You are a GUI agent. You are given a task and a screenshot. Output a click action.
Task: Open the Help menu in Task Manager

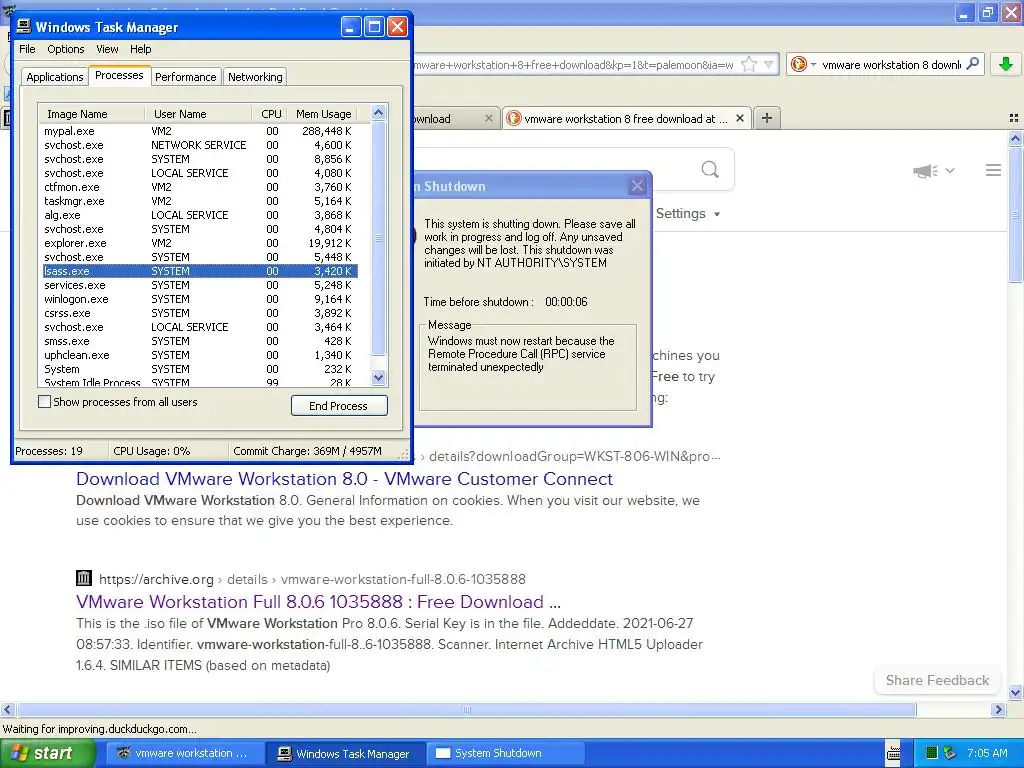pos(140,49)
